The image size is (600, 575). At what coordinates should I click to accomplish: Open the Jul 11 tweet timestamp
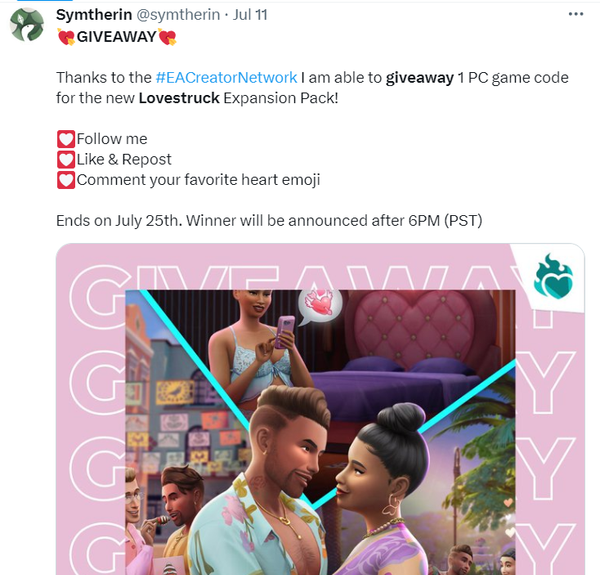pyautogui.click(x=250, y=15)
